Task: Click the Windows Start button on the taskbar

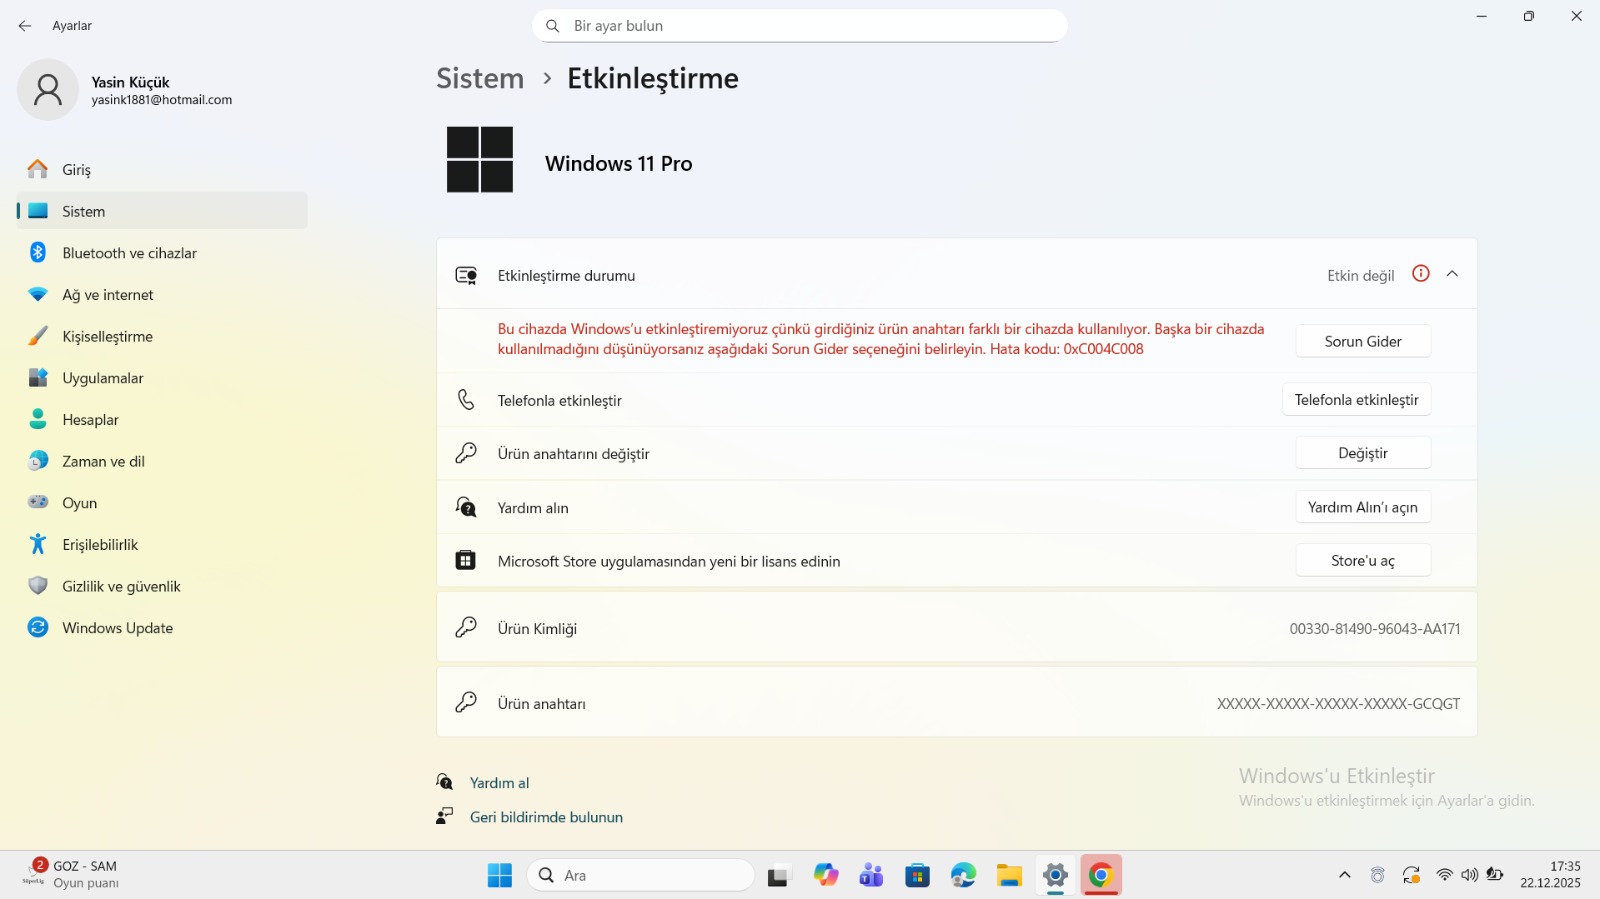Action: point(500,875)
